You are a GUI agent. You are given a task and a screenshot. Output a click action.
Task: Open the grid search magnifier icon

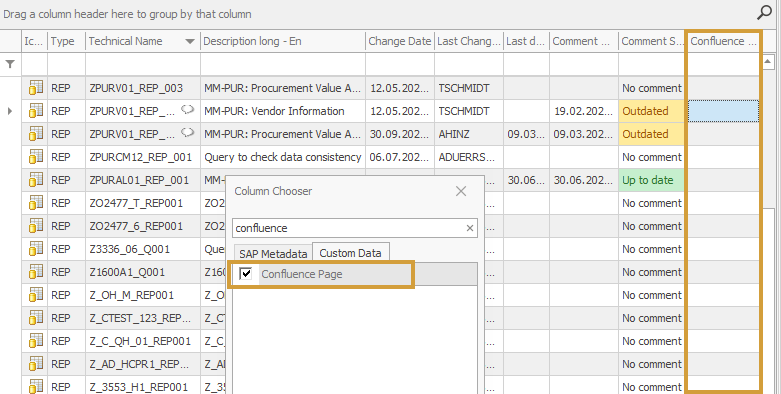pos(764,12)
